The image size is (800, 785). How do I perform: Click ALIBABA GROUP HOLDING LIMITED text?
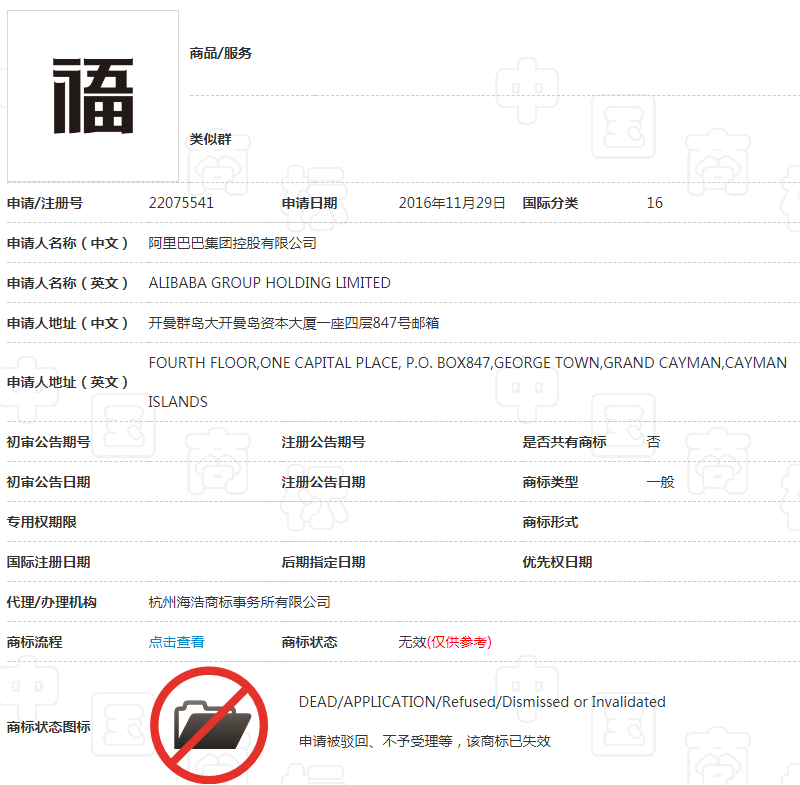tap(269, 283)
